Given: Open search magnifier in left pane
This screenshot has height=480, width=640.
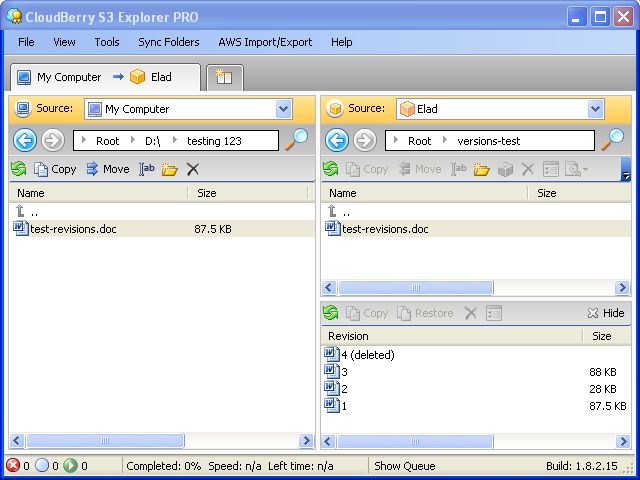Looking at the screenshot, I should click(x=297, y=139).
